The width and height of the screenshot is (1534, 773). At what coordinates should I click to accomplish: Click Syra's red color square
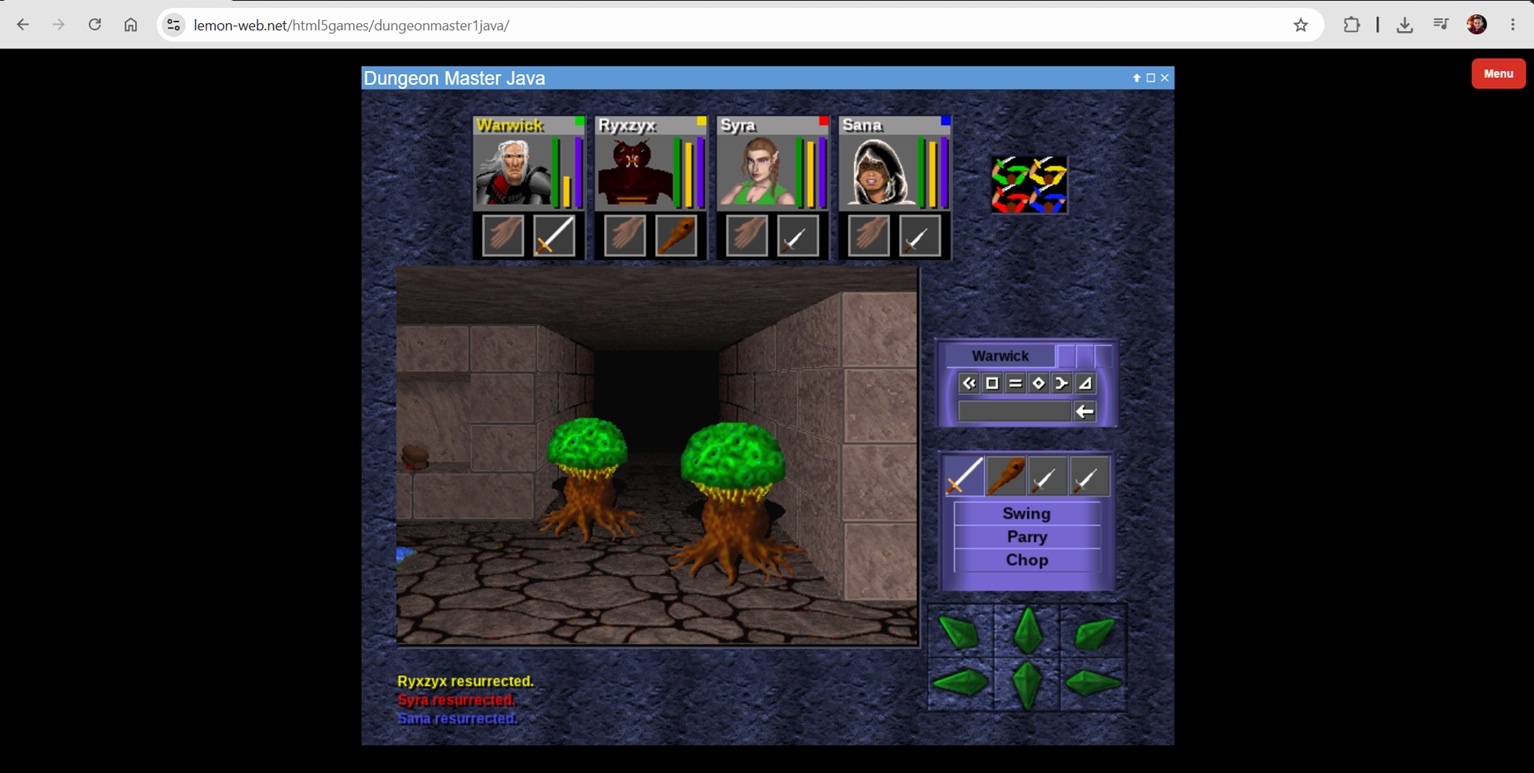pyautogui.click(x=823, y=122)
